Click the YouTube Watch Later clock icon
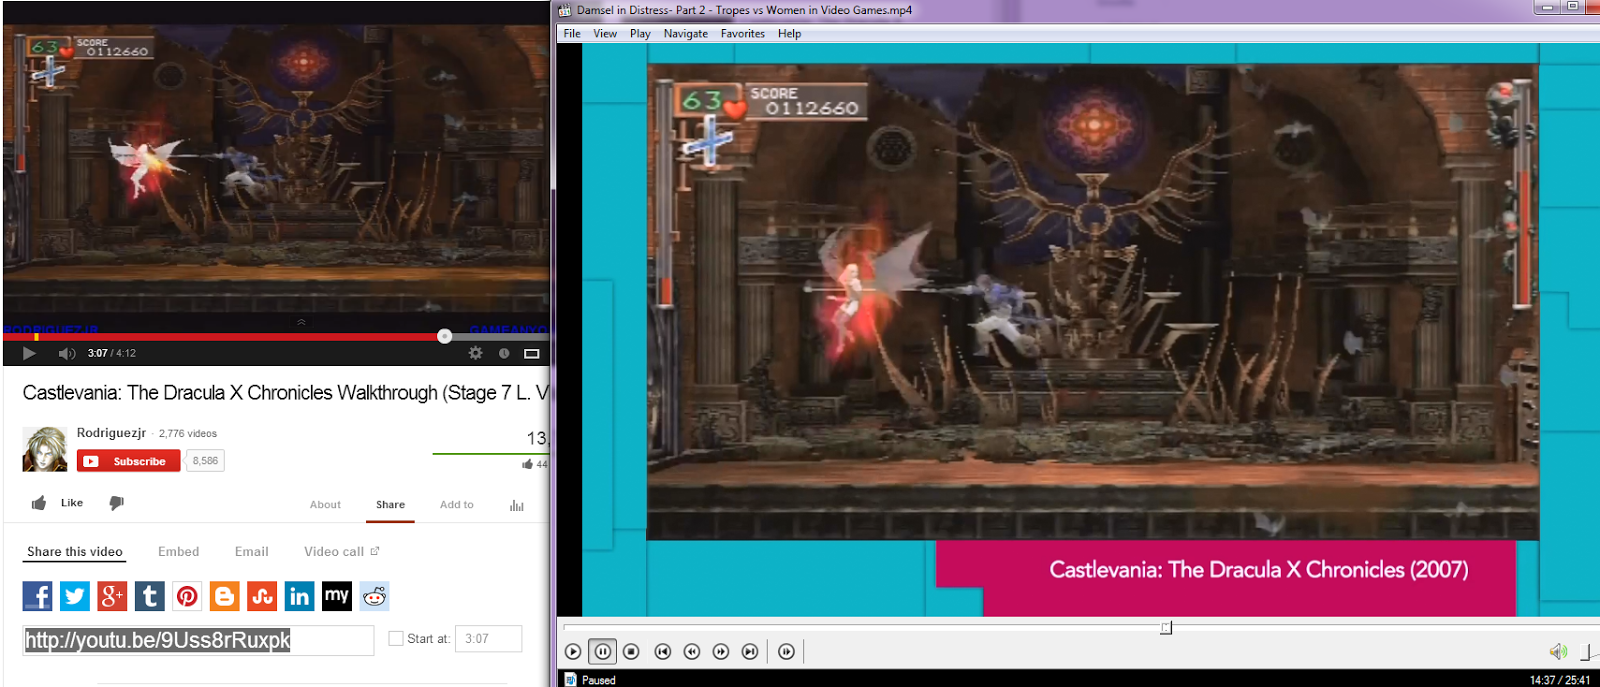The height and width of the screenshot is (687, 1600). 504,353
